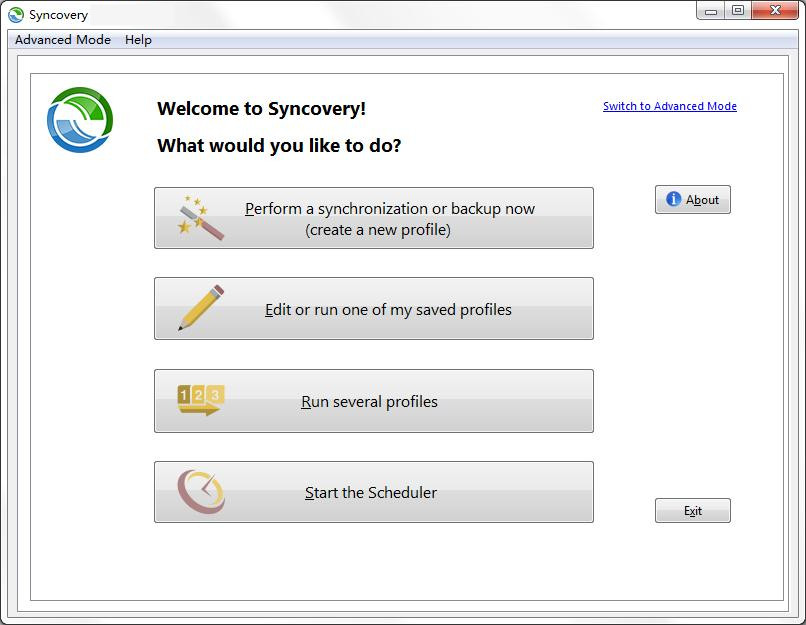Exit the Syncovery application
Screen dimensions: 806x625
[x=692, y=510]
